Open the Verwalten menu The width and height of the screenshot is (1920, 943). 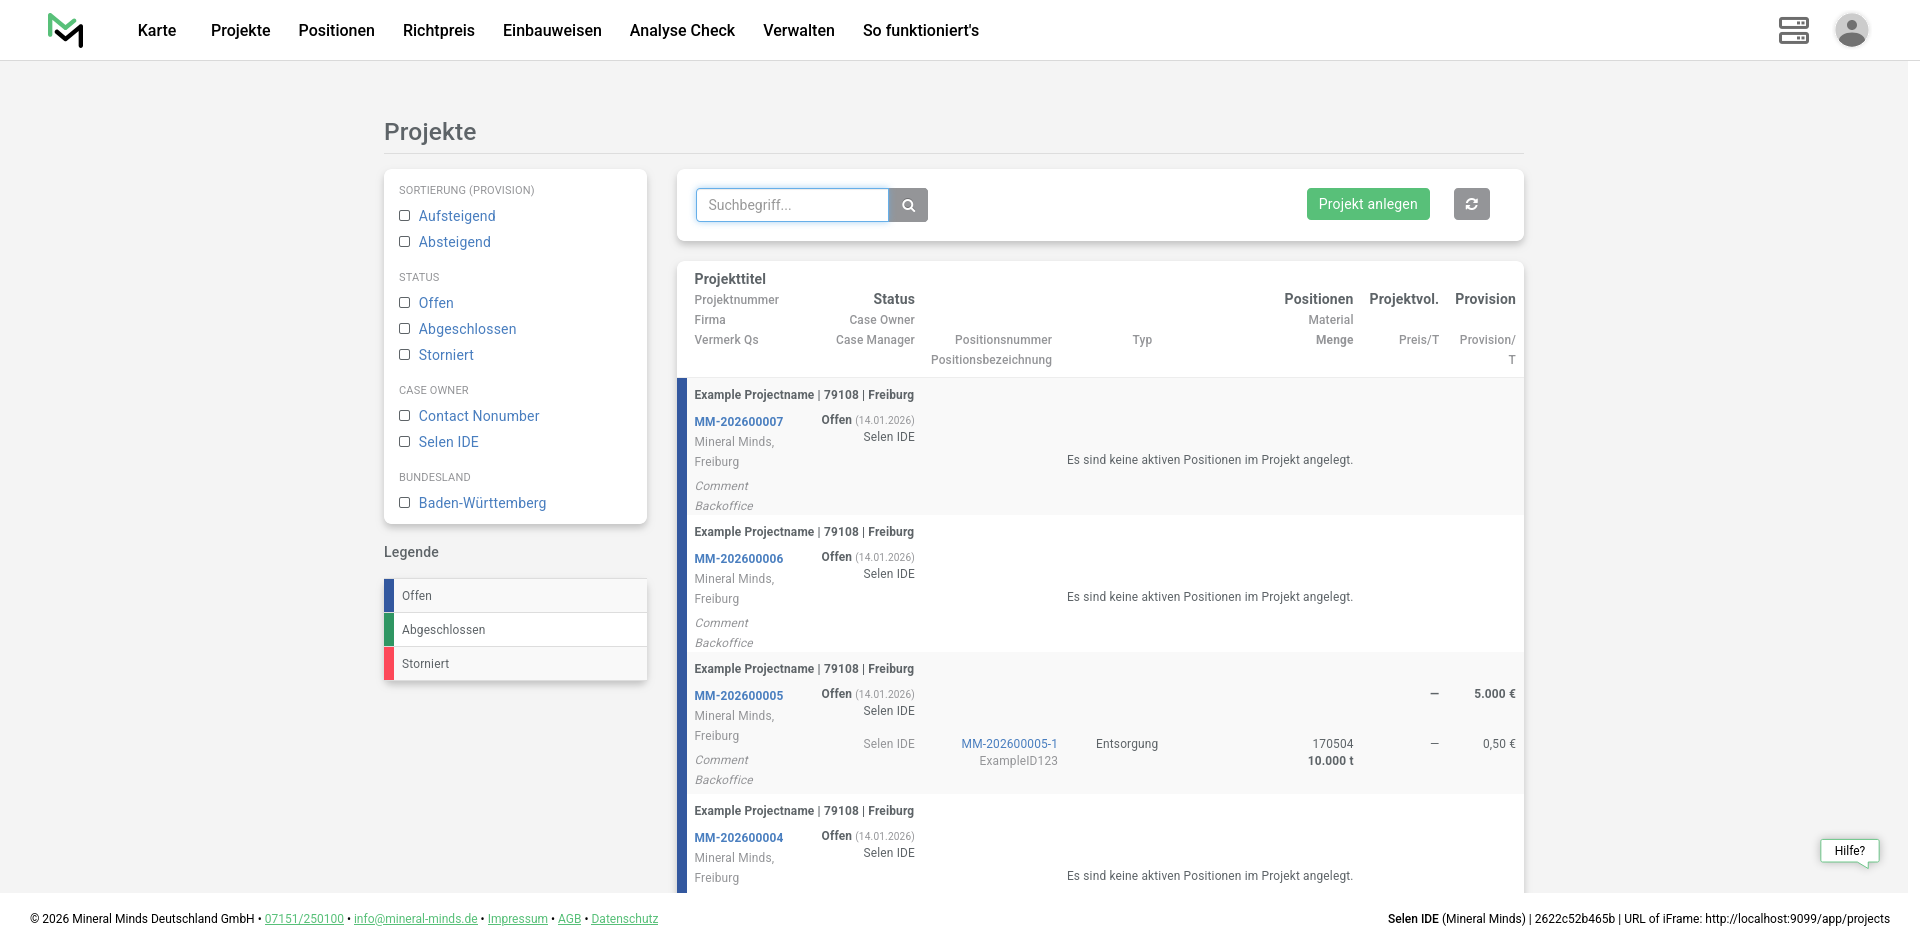[x=798, y=30]
